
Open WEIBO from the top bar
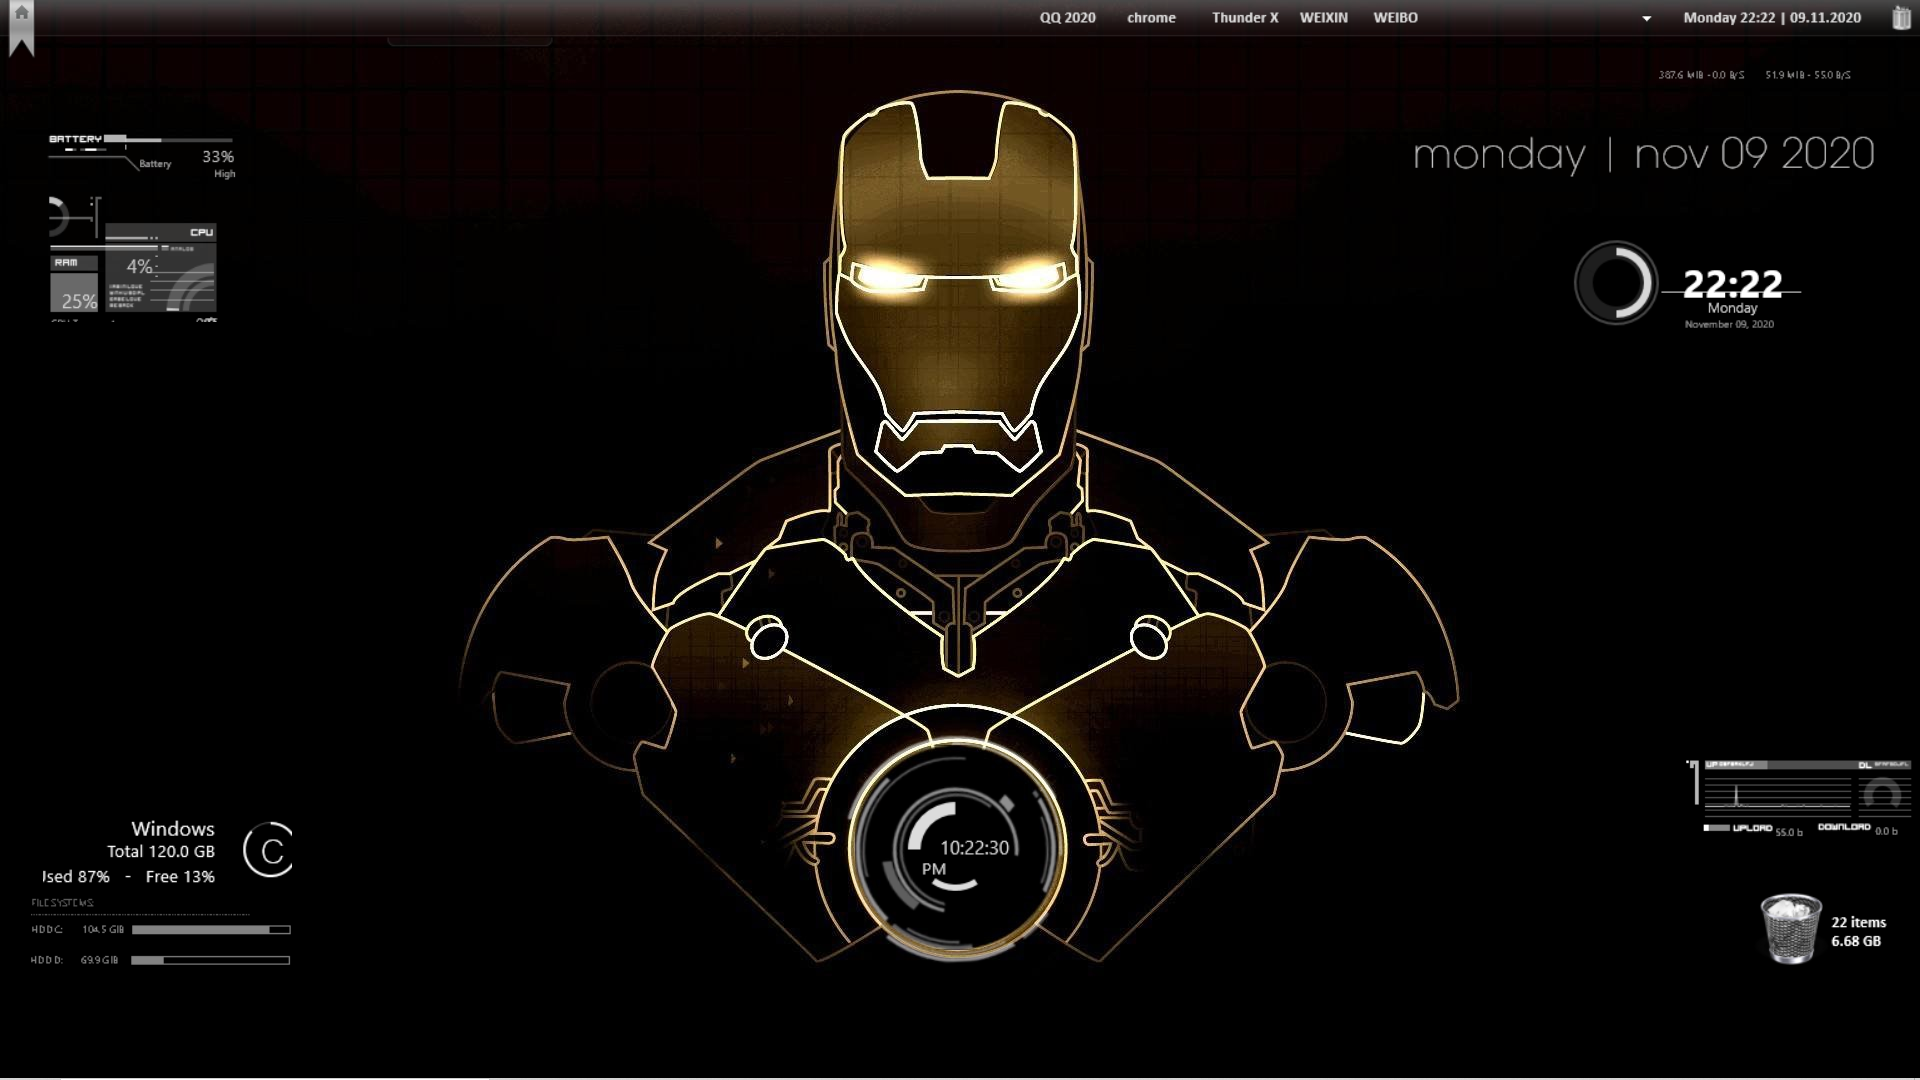coord(1395,18)
